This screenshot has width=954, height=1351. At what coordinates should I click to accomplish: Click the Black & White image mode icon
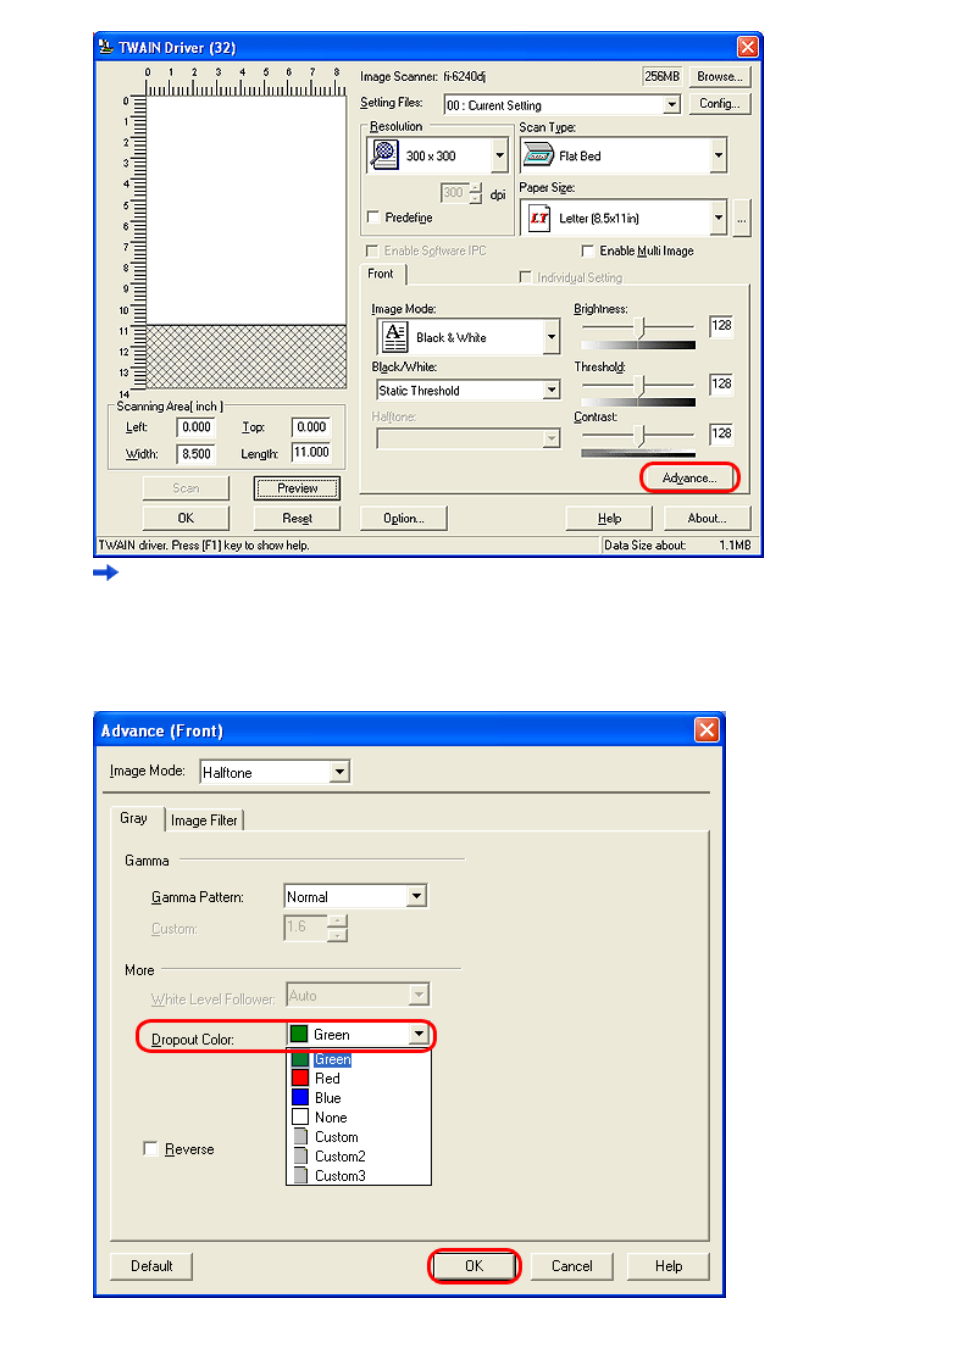395,337
